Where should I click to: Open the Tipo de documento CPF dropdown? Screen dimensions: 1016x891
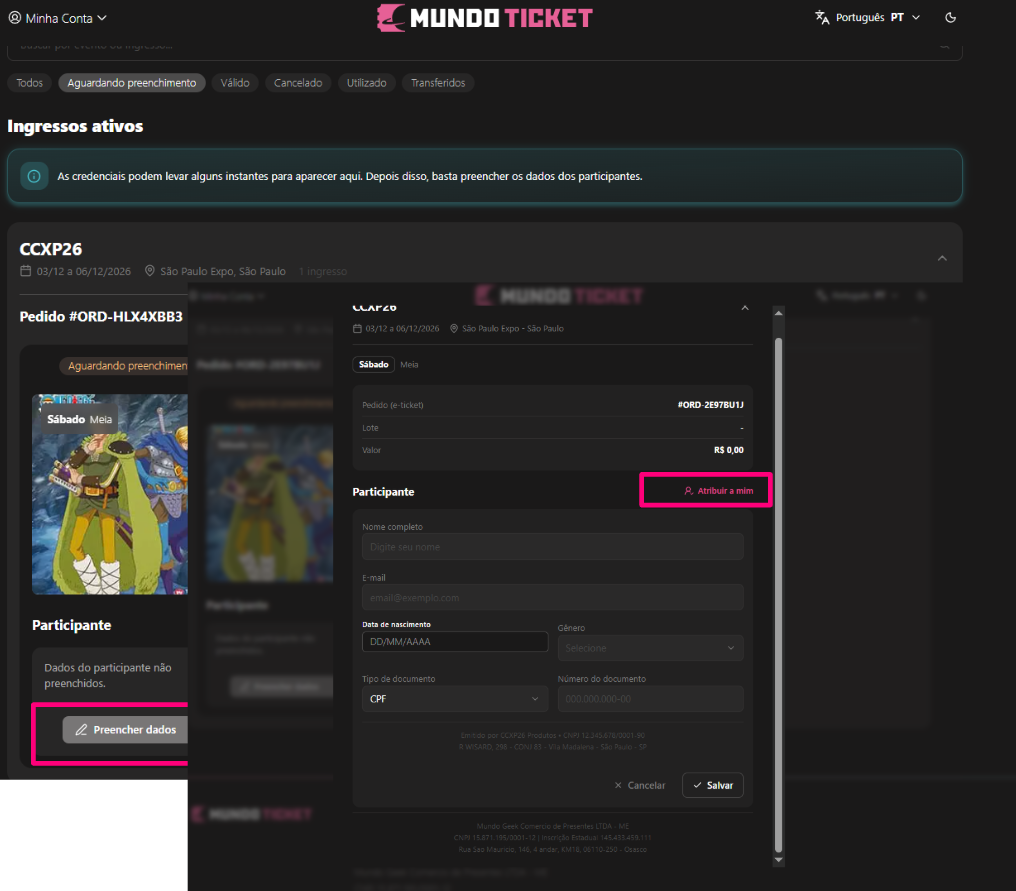[x=455, y=699]
